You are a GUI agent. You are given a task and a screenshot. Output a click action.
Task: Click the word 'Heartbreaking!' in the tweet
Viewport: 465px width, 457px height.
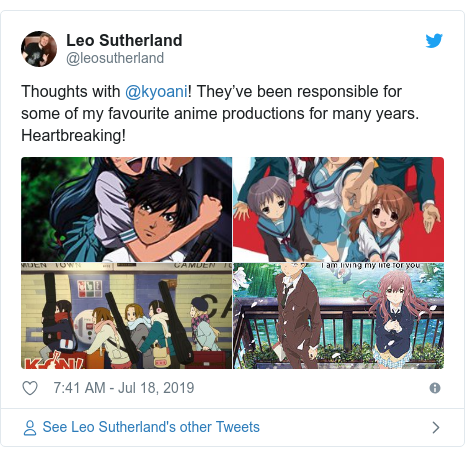pyautogui.click(x=73, y=136)
